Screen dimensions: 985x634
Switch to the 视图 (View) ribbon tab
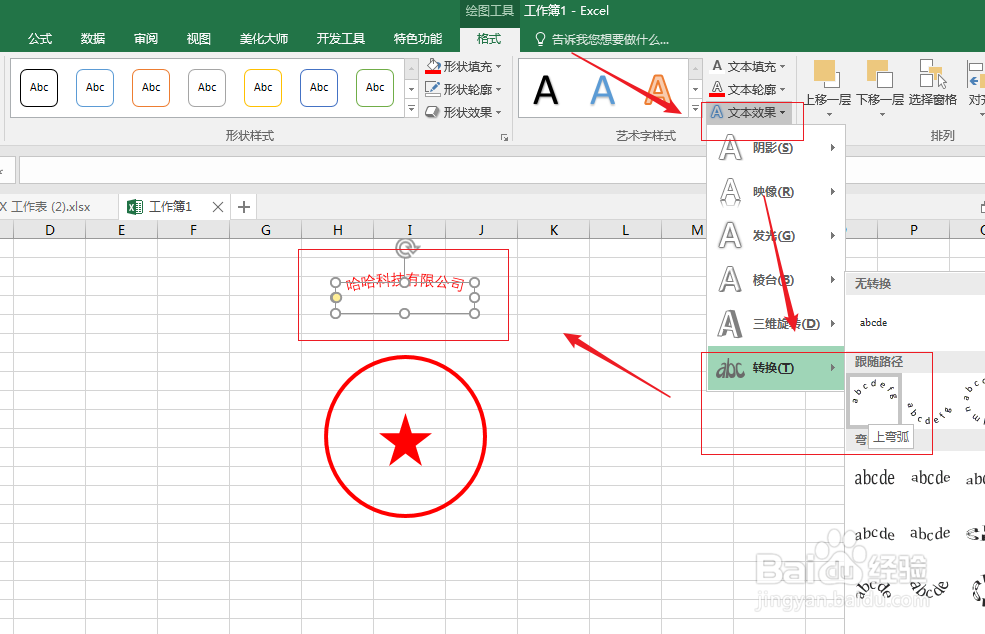198,38
